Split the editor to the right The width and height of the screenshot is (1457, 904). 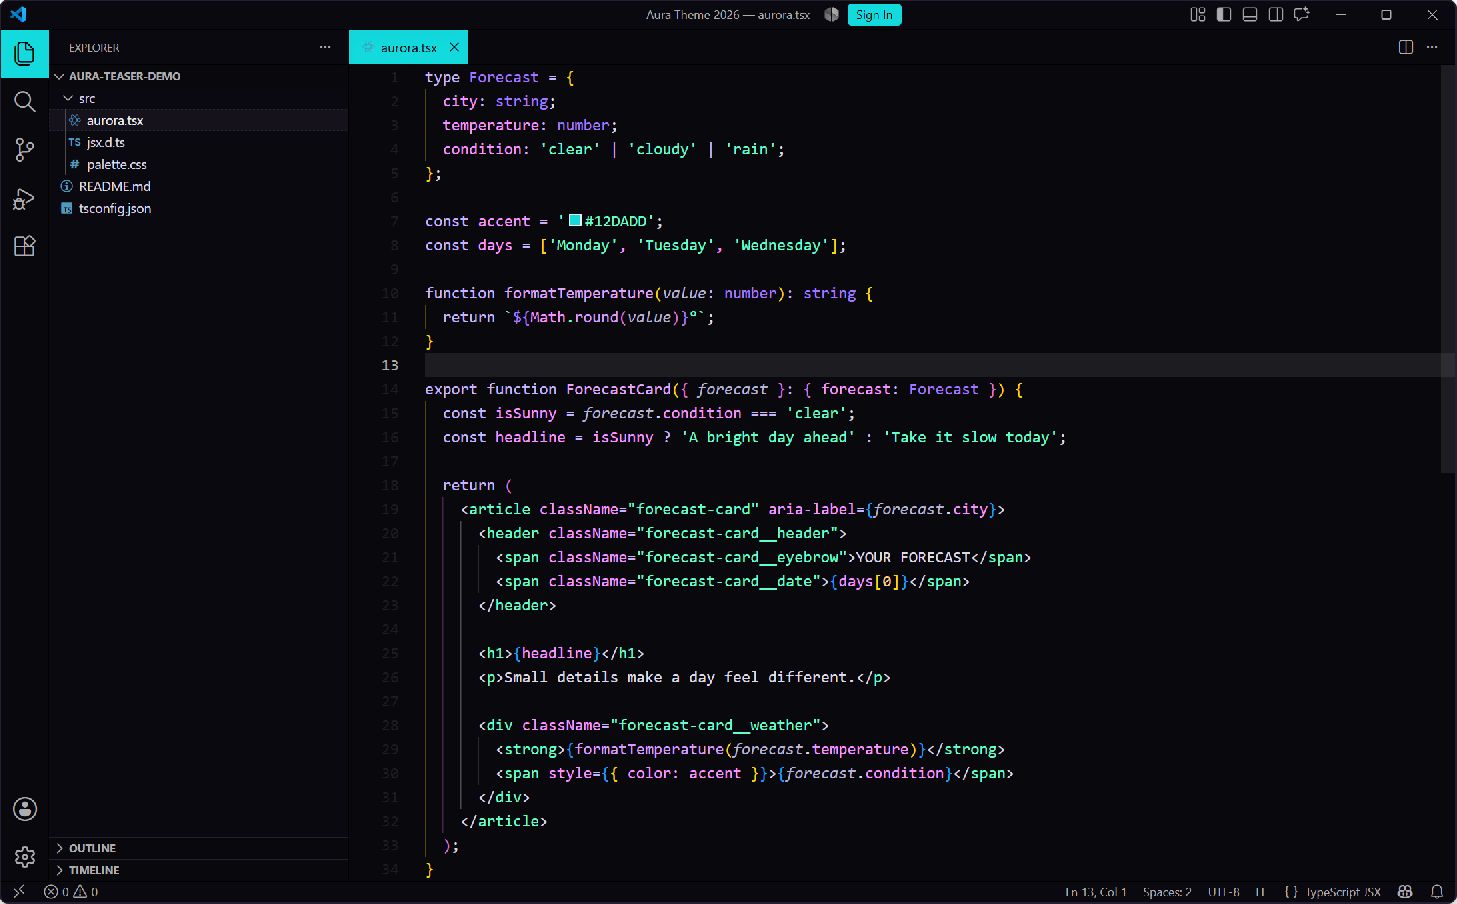[1406, 47]
